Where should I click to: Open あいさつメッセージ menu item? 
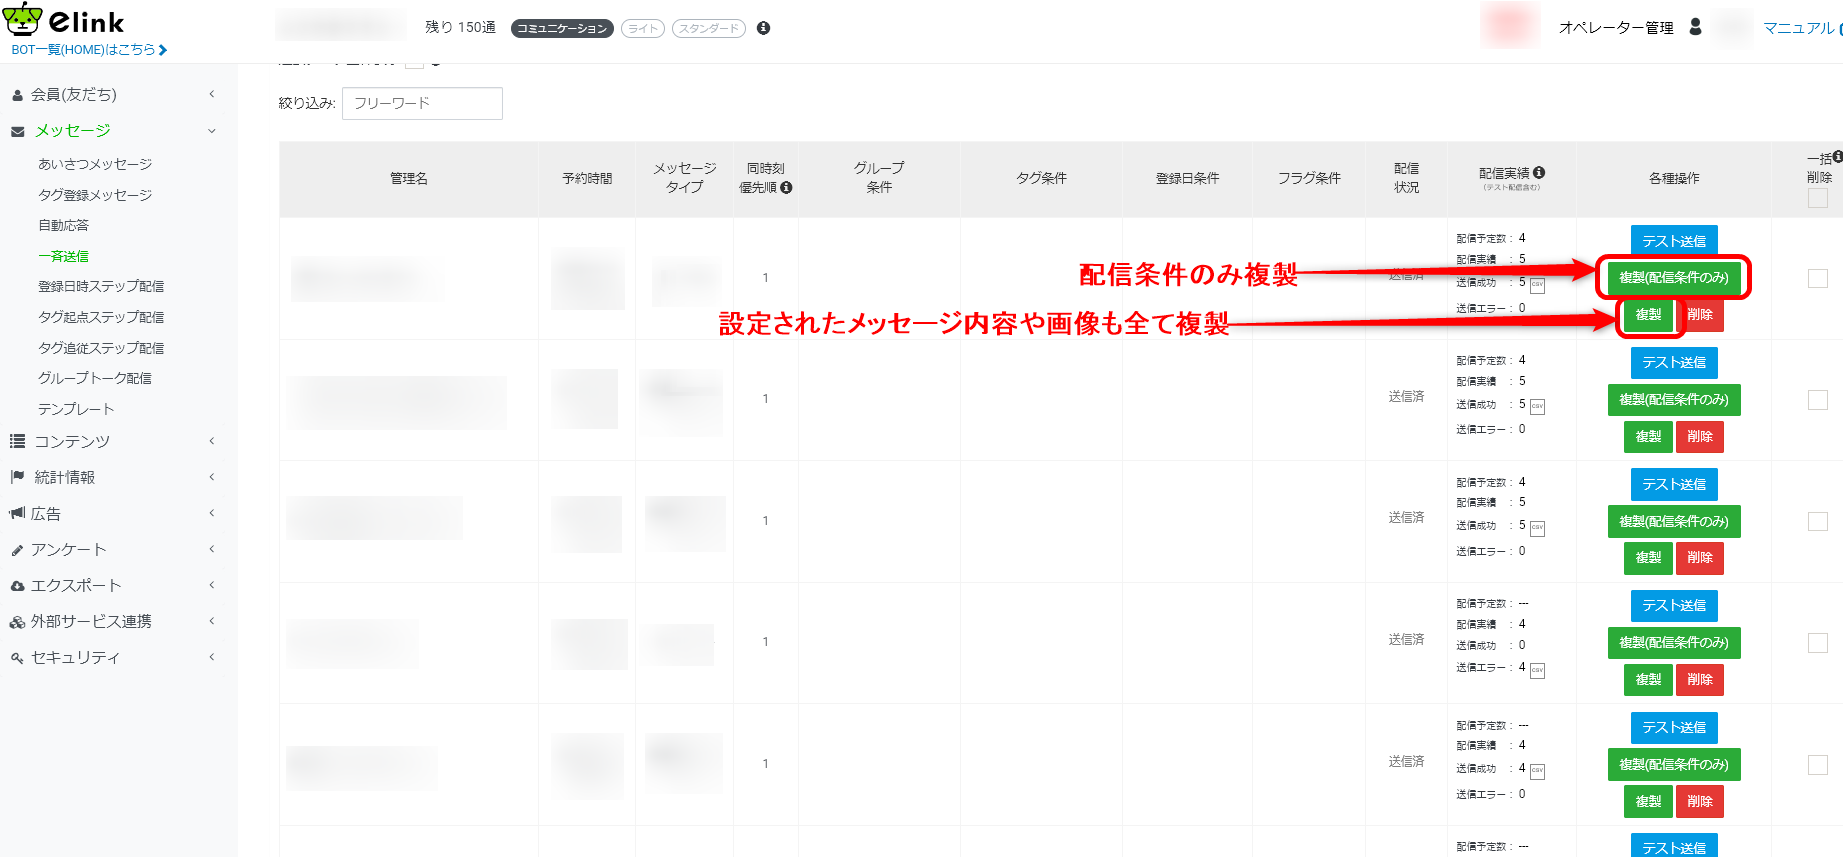click(95, 164)
